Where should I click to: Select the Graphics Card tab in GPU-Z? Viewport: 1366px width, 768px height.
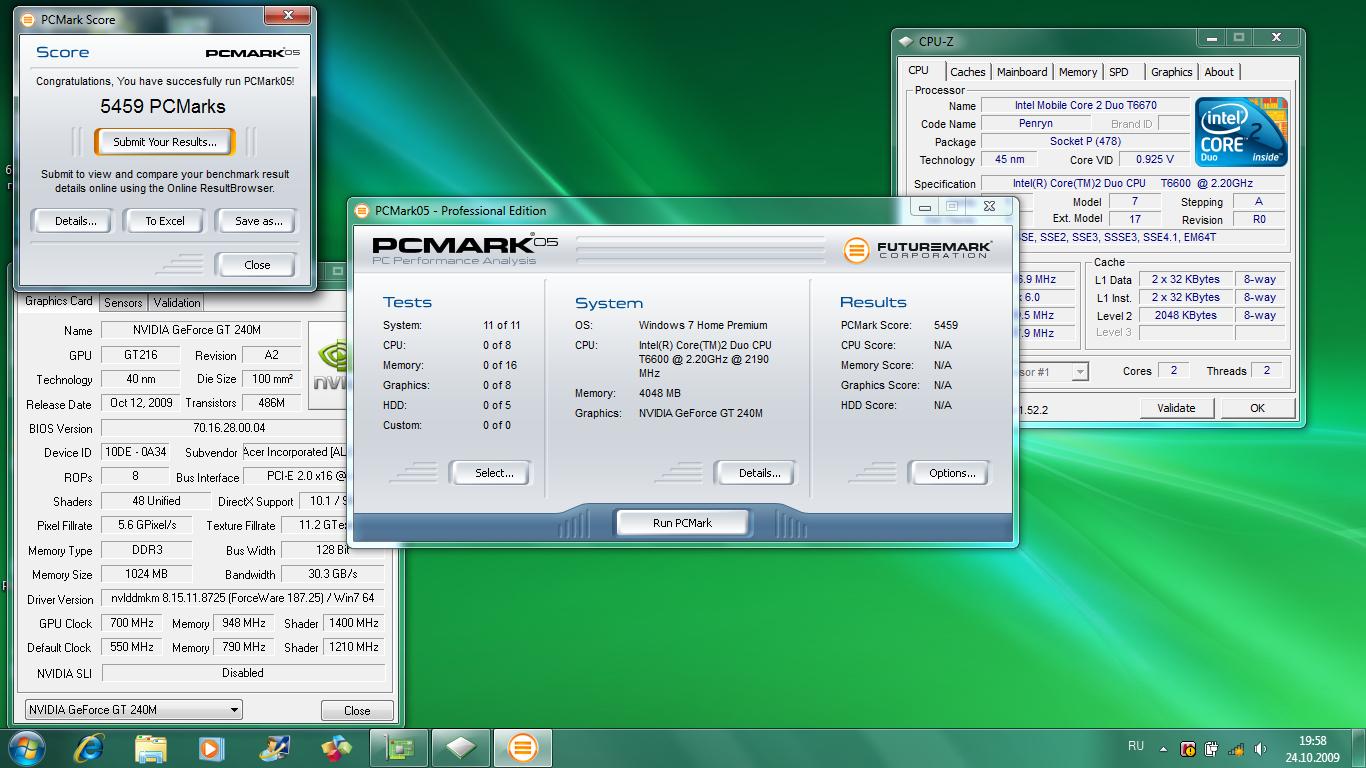coord(58,301)
